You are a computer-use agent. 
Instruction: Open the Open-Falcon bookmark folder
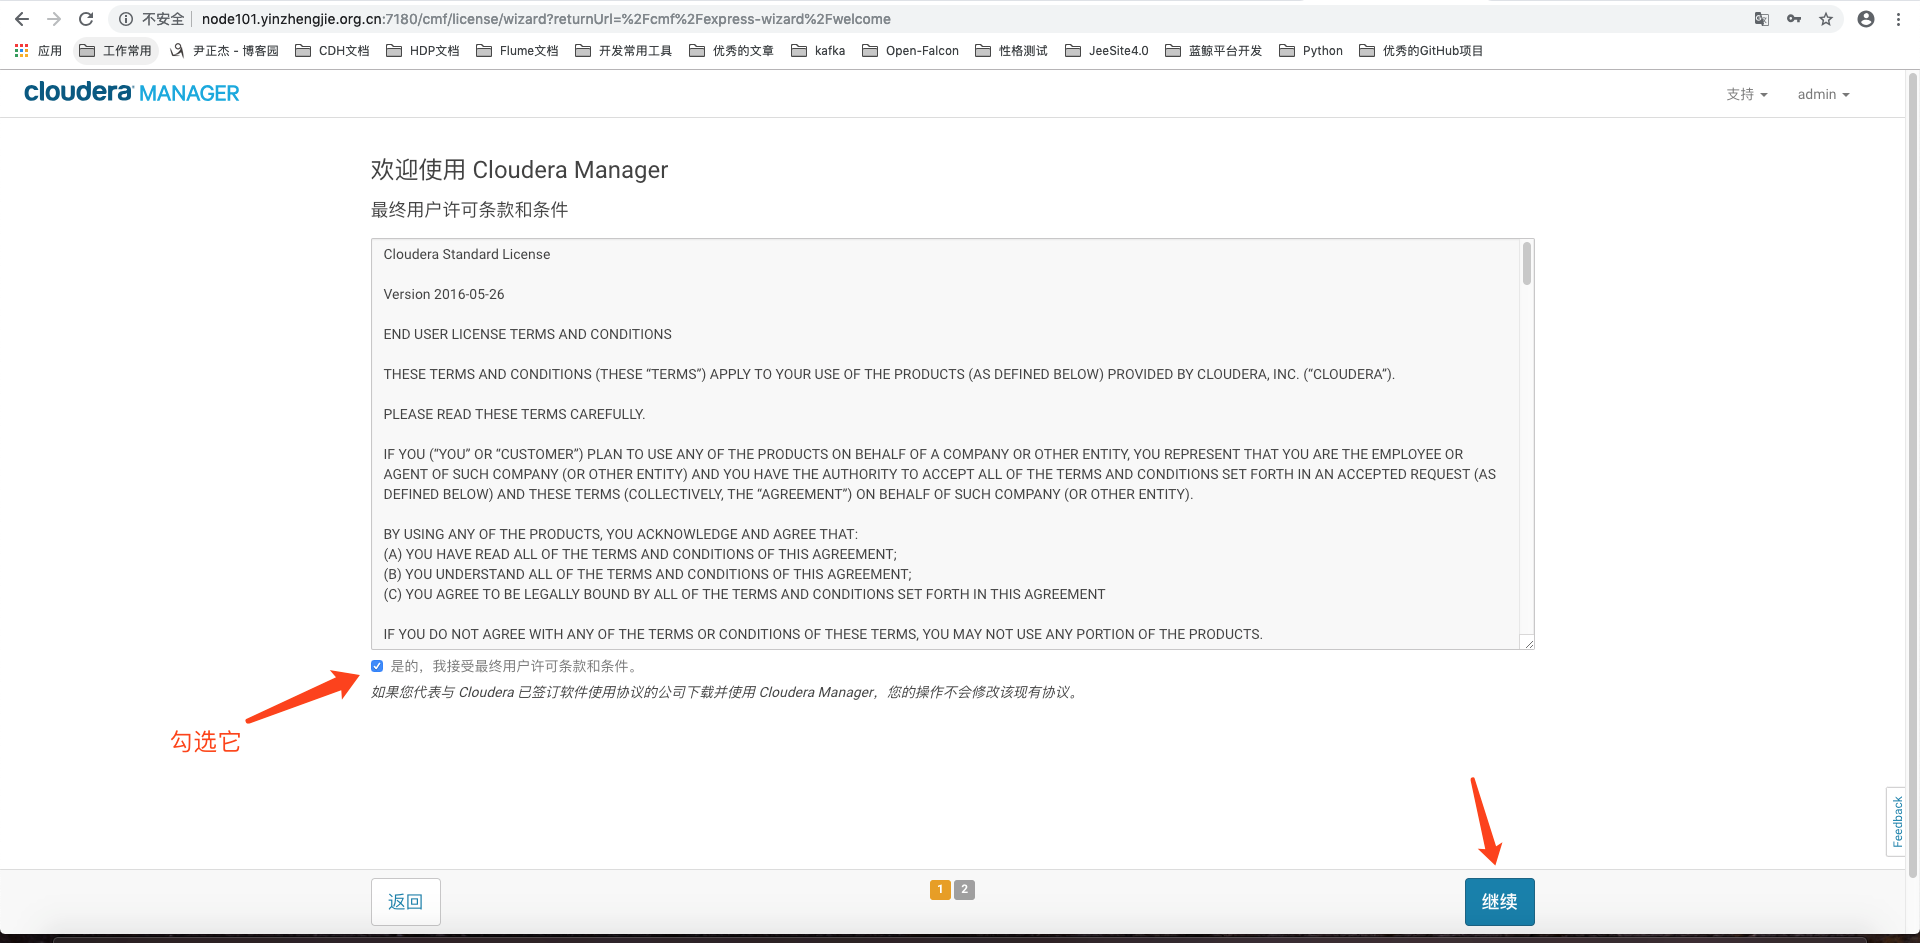[910, 50]
